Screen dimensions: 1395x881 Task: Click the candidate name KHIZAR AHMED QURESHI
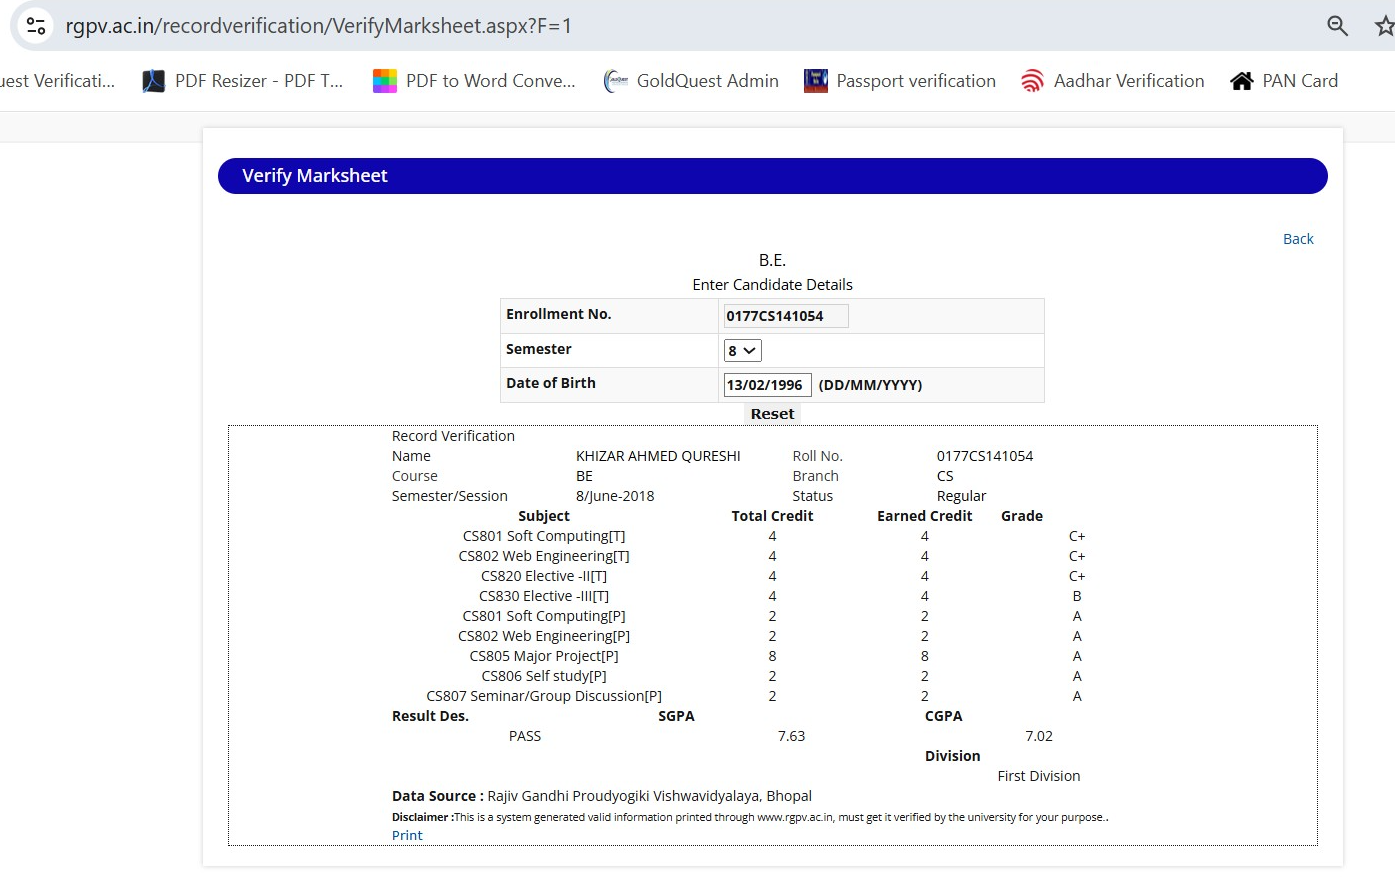pyautogui.click(x=658, y=456)
